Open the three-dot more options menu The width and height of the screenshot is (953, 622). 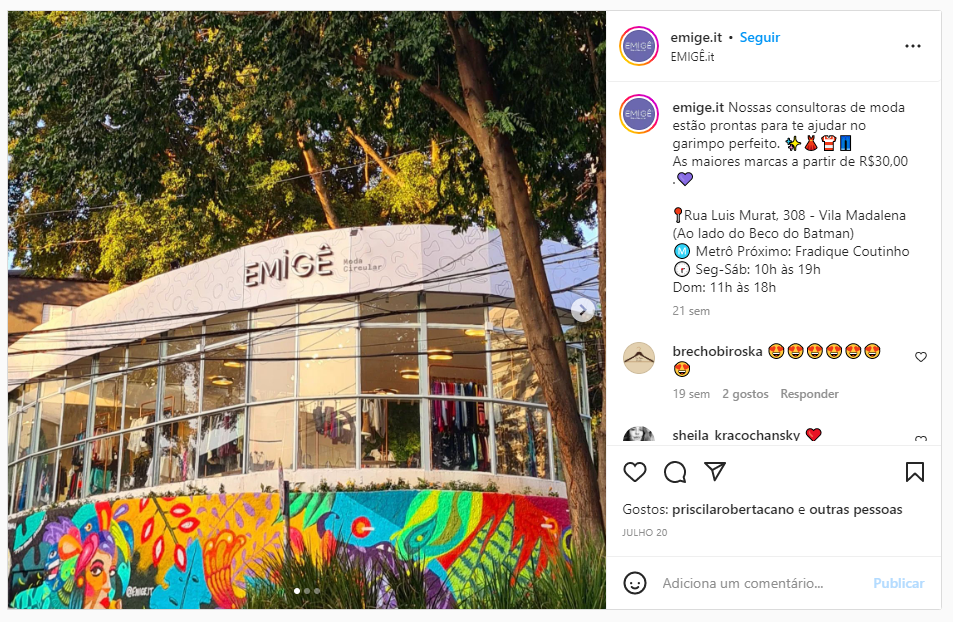(913, 46)
